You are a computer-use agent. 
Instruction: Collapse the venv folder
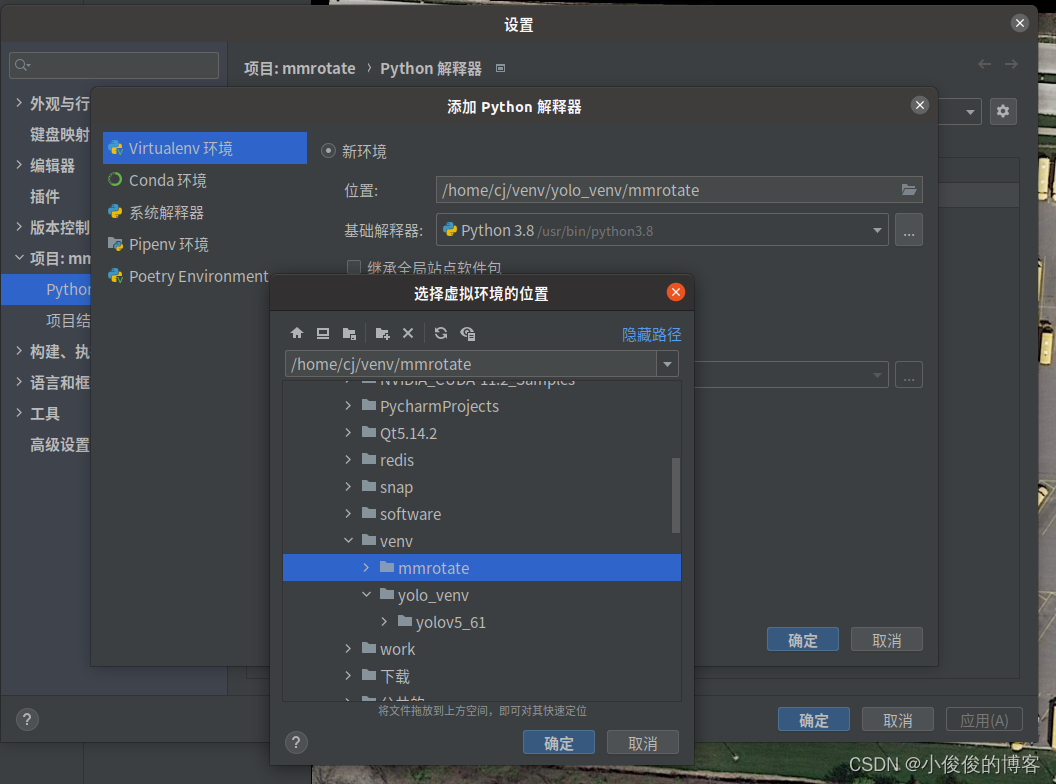(x=348, y=540)
